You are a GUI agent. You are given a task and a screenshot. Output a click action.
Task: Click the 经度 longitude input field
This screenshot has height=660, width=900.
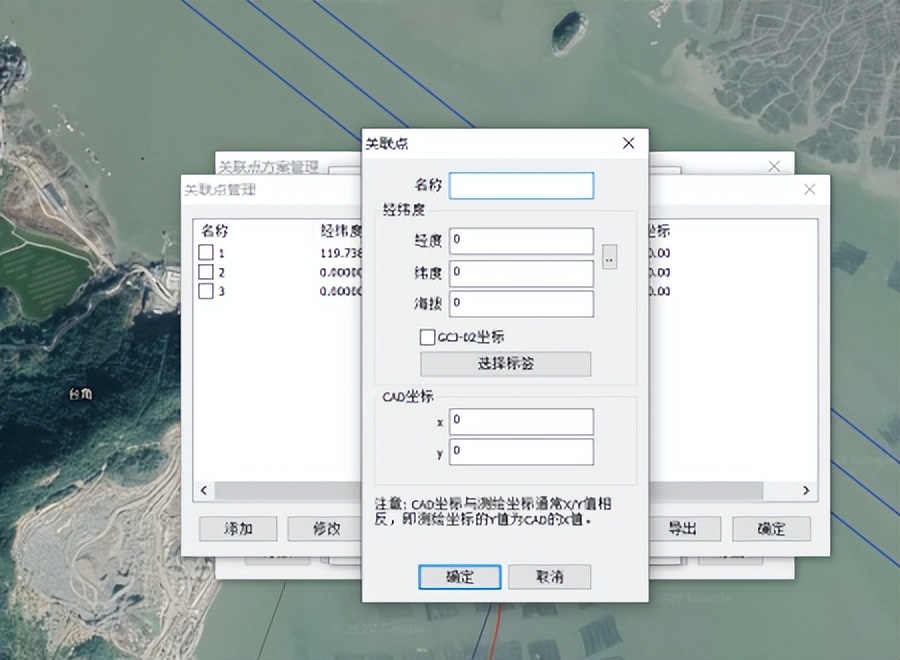[x=521, y=241]
